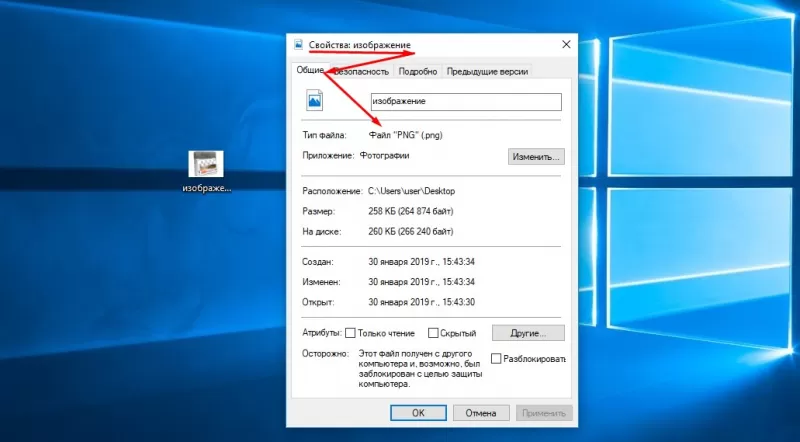Image resolution: width=800 pixels, height=442 pixels.
Task: Click the Отмена button
Action: [481, 413]
